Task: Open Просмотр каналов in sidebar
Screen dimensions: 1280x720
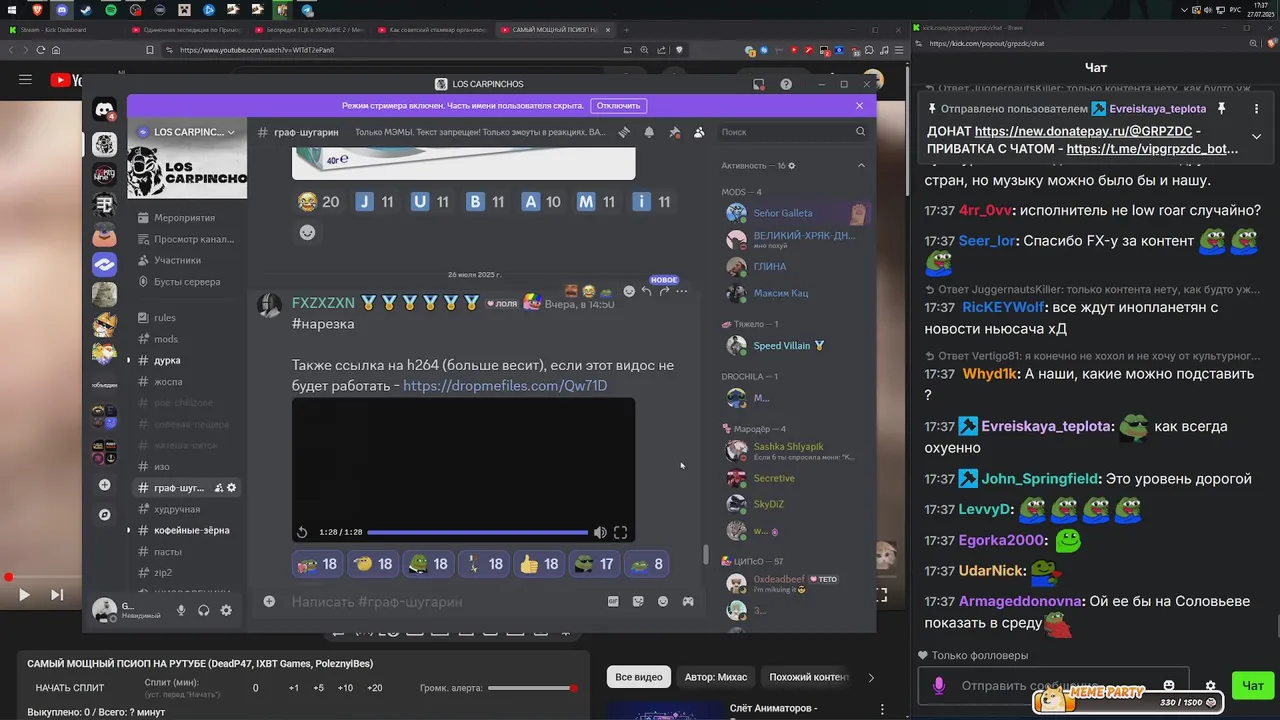Action: [x=186, y=239]
